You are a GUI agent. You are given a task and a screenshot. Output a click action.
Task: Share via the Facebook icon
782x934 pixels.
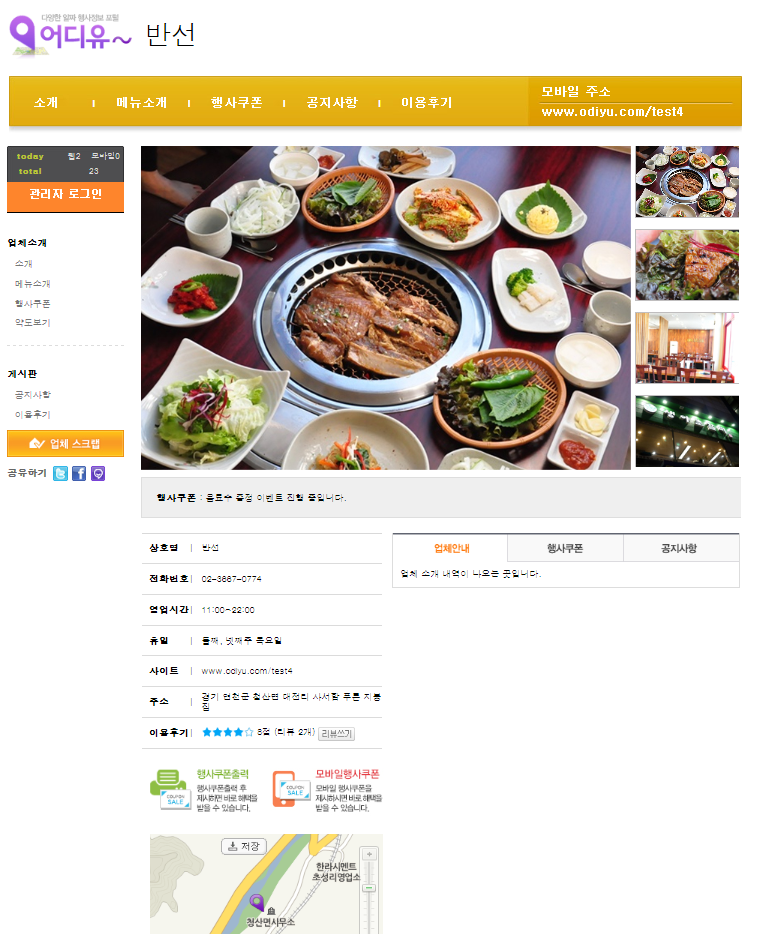click(x=79, y=474)
